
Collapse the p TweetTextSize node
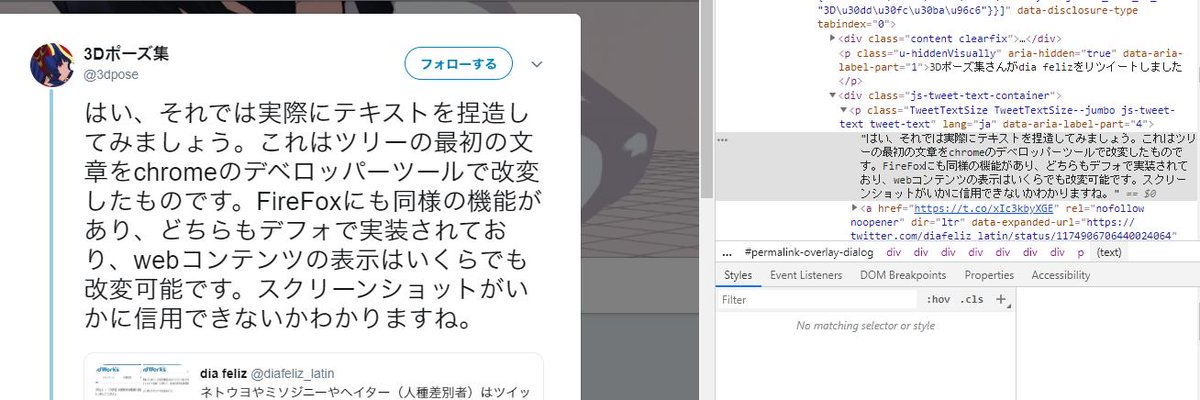click(842, 109)
